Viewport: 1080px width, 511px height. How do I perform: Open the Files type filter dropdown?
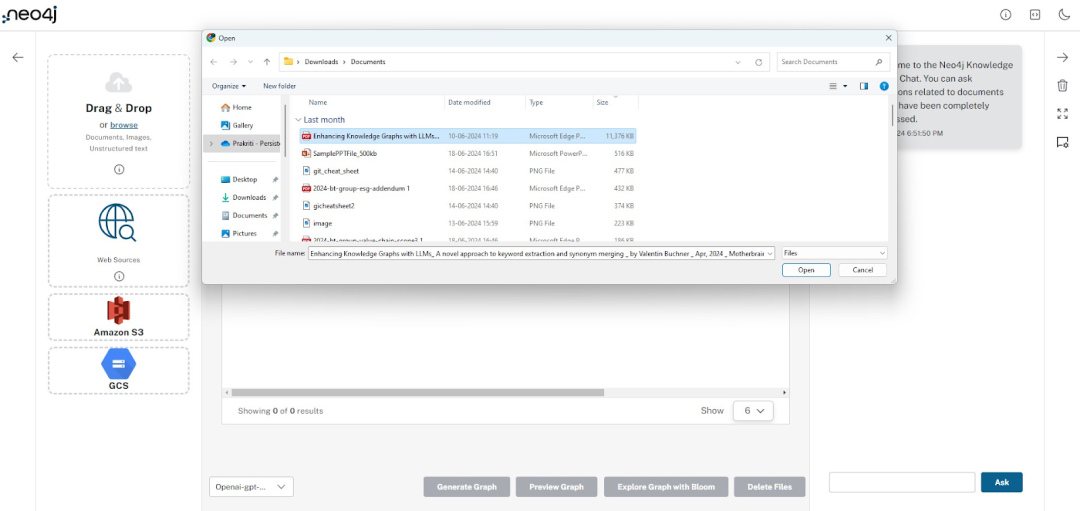pos(834,253)
